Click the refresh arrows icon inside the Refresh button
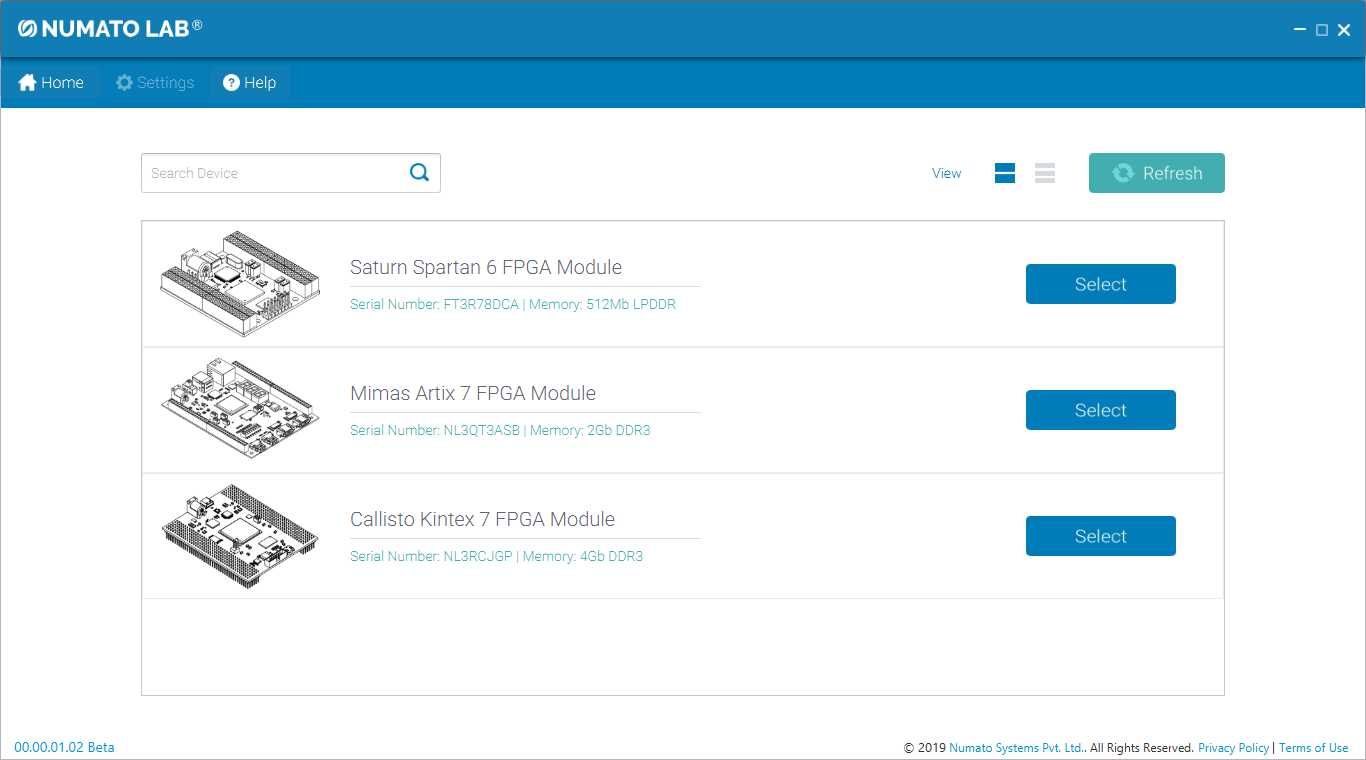The width and height of the screenshot is (1366, 760). [x=1124, y=172]
